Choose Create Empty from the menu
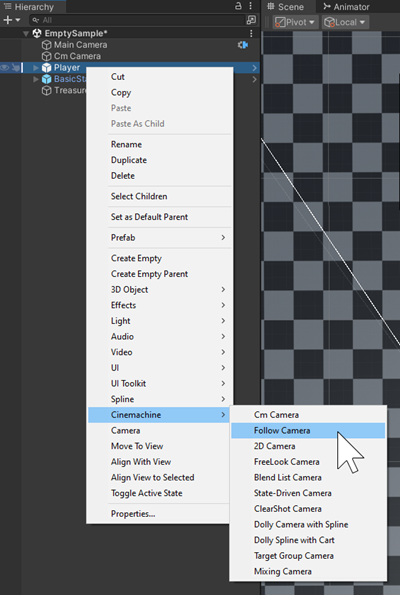The width and height of the screenshot is (400, 595). click(160, 258)
